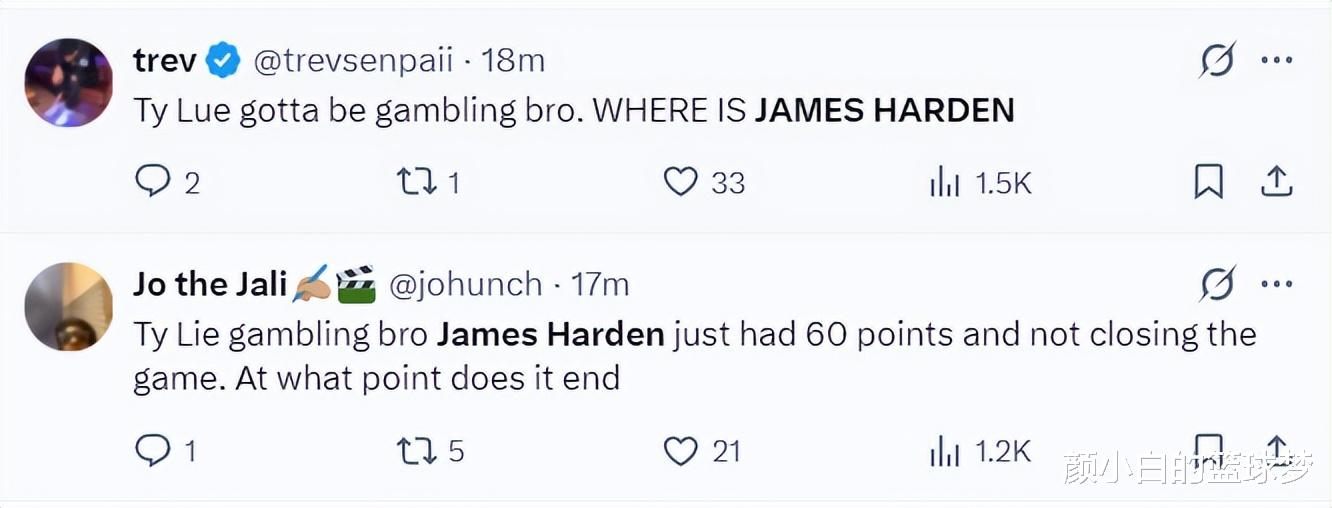Like Jo the Jali's tweet
The height and width of the screenshot is (508, 1332).
pyautogui.click(x=681, y=451)
